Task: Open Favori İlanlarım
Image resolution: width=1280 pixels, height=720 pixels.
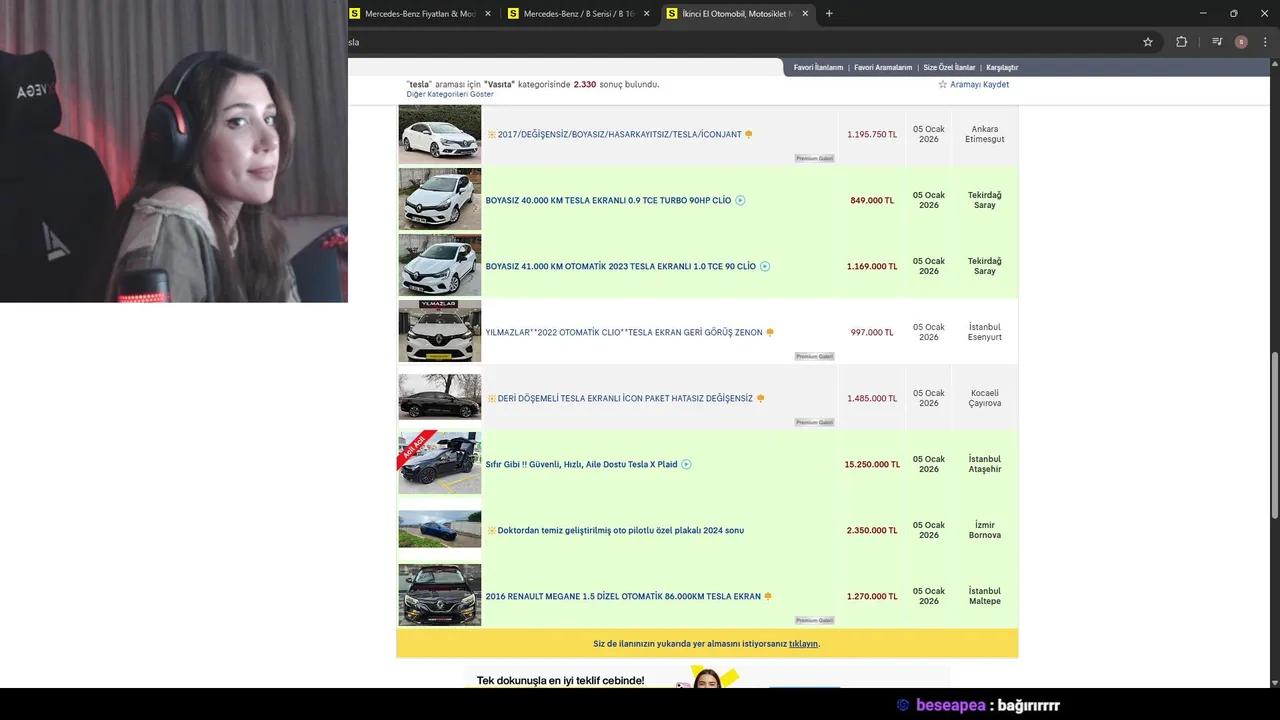Action: coord(818,67)
